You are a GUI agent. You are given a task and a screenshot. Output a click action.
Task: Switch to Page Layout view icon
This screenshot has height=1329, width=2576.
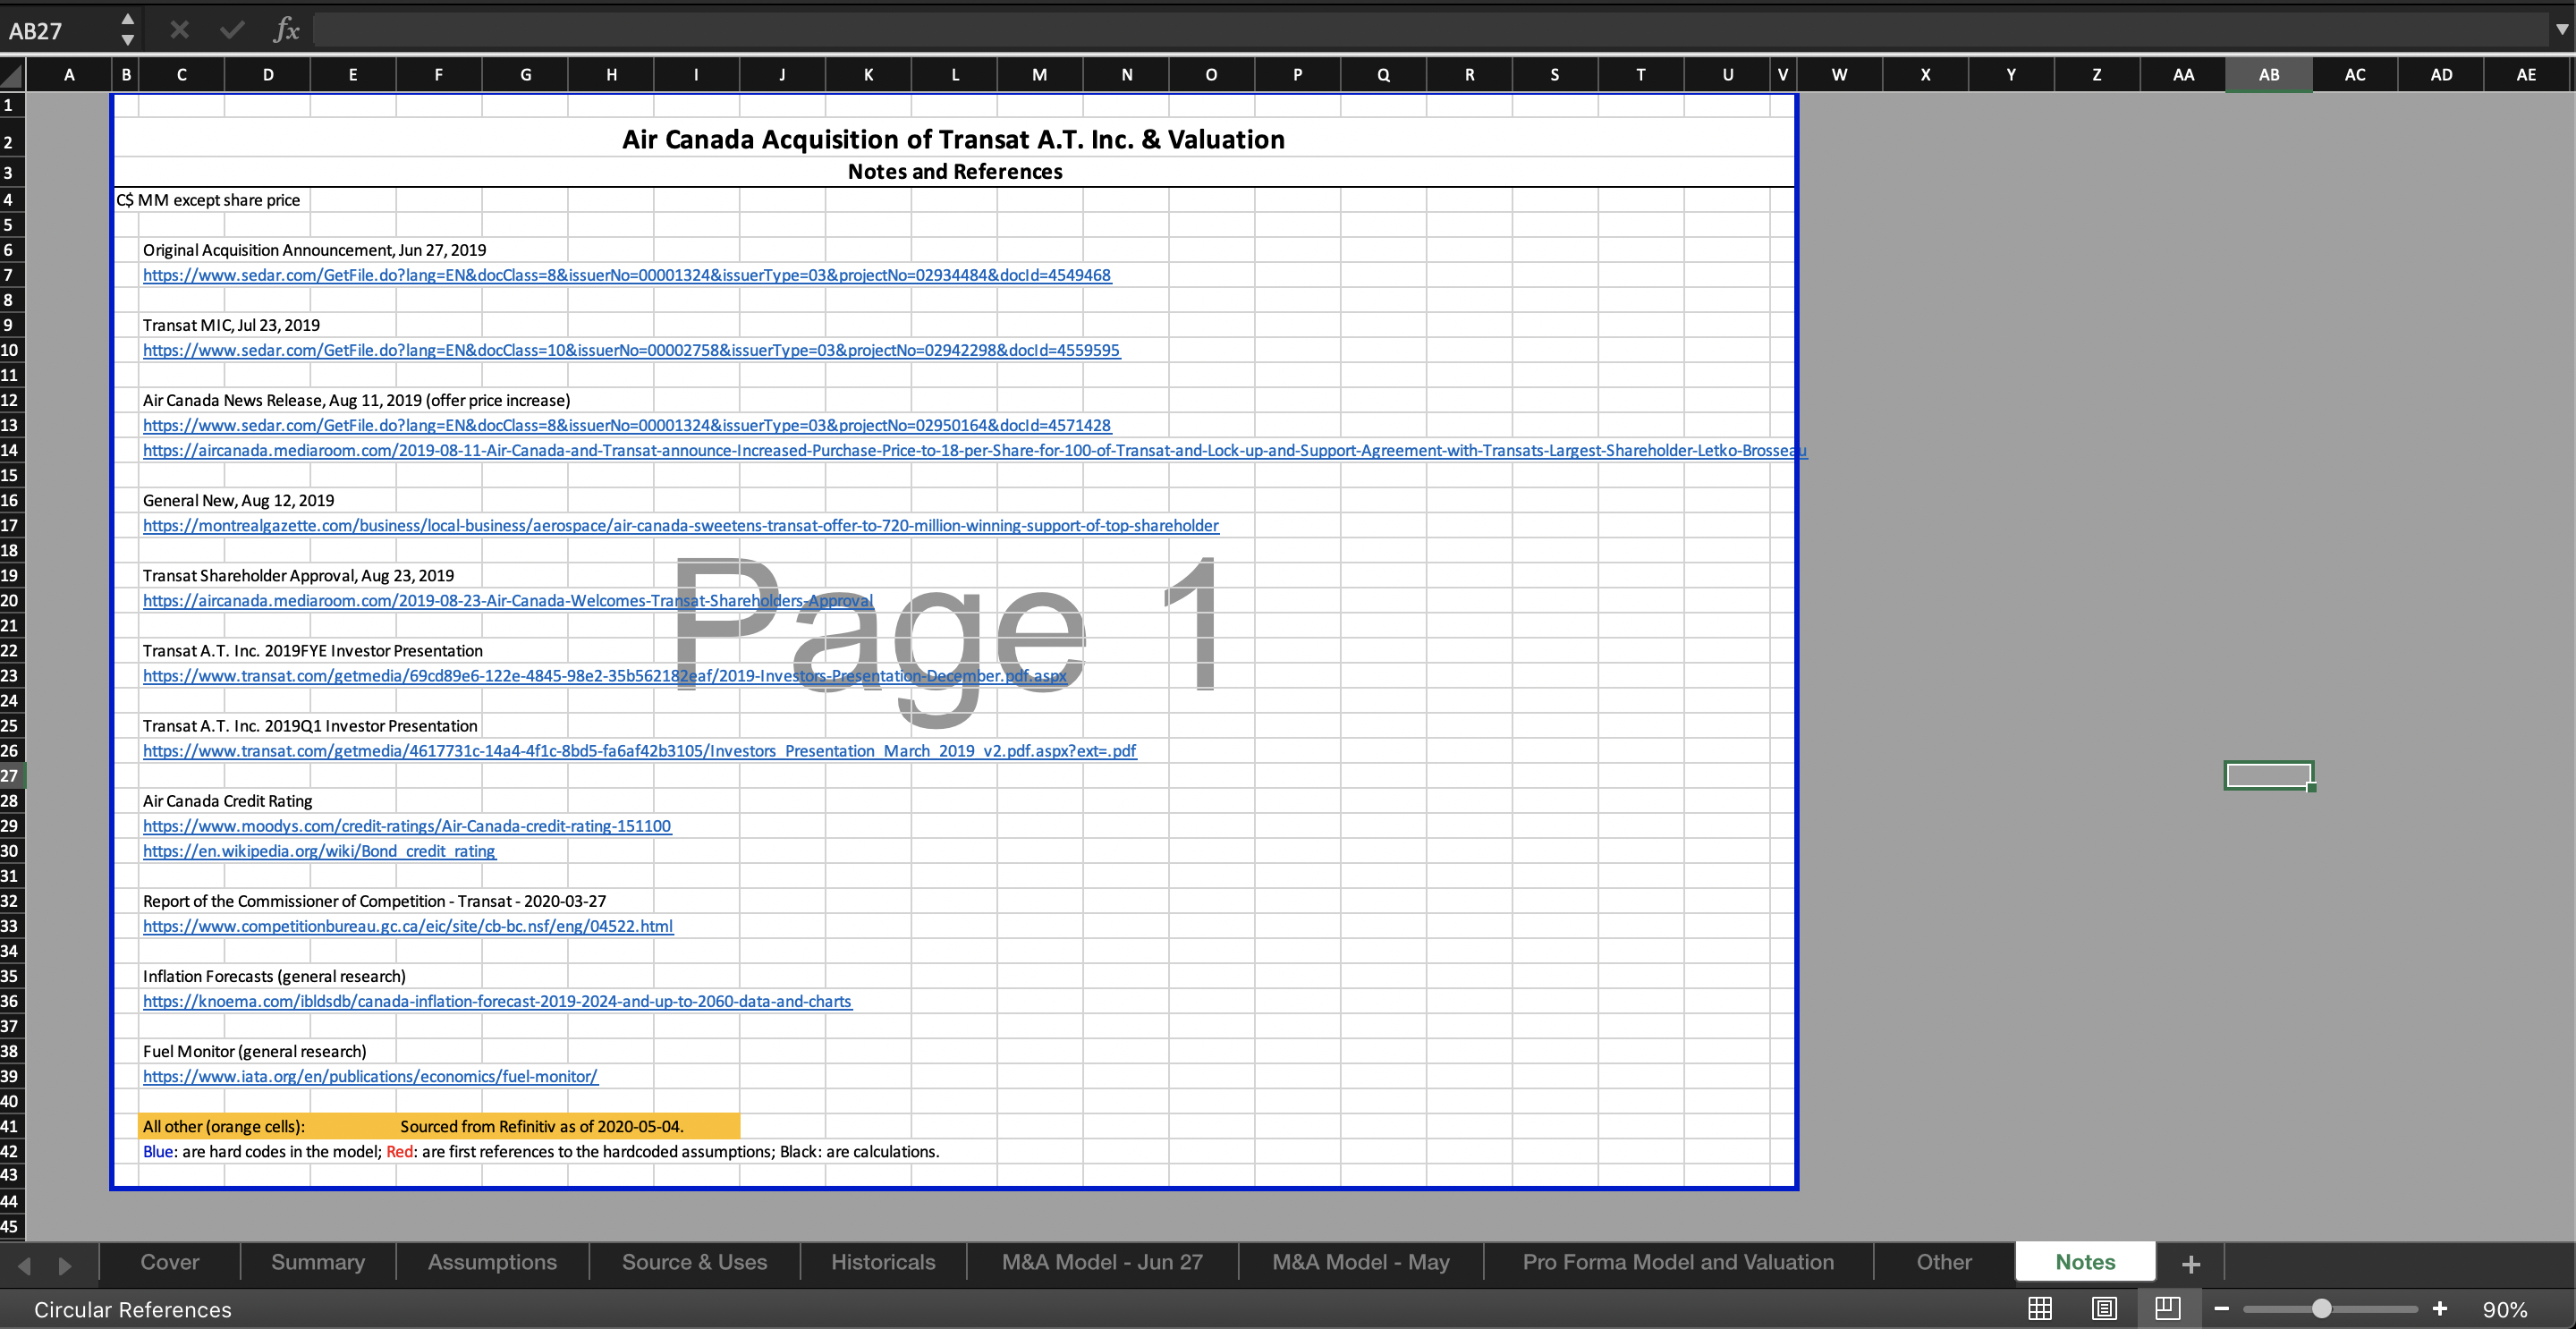tap(2104, 1308)
